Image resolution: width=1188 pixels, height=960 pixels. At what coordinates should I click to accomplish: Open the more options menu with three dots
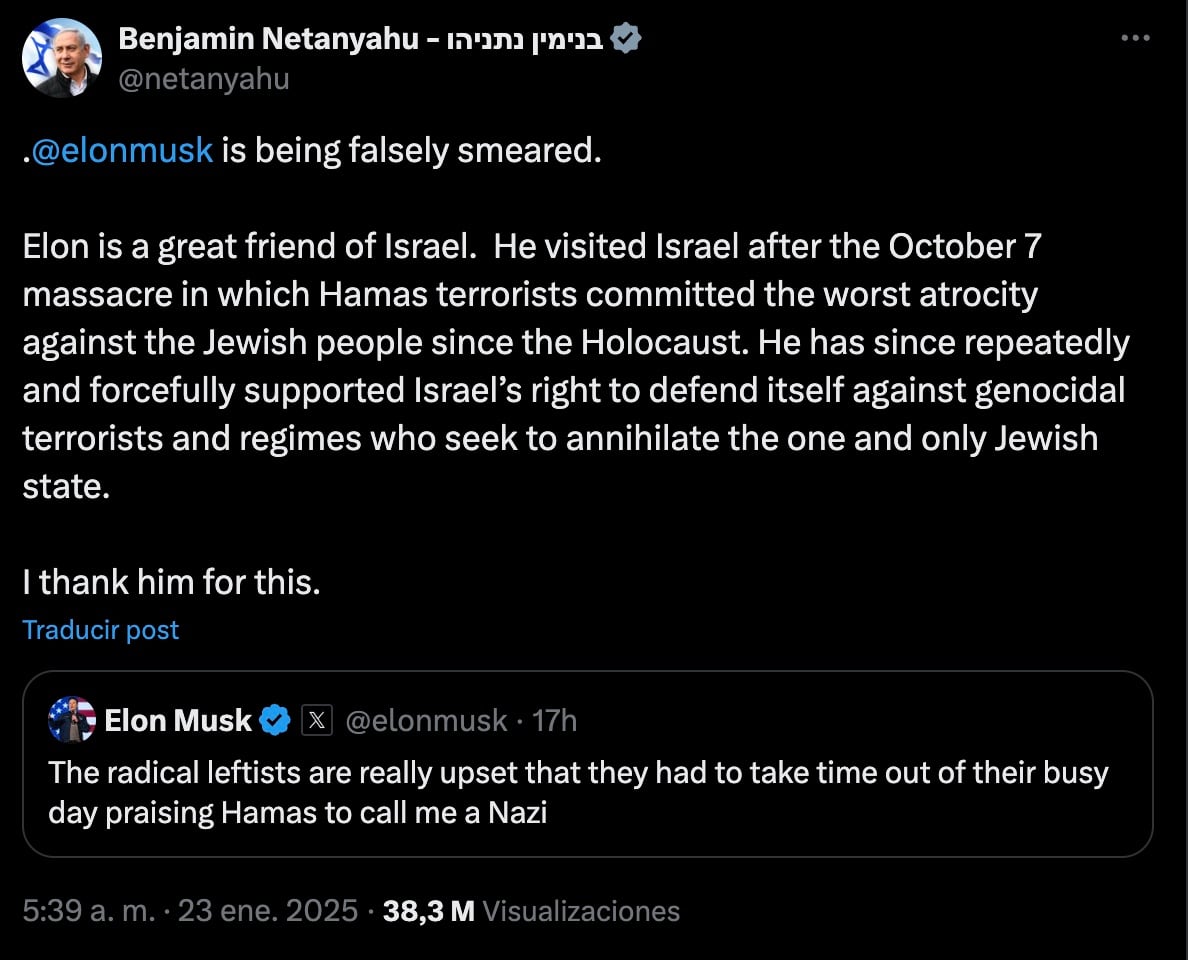click(x=1135, y=38)
